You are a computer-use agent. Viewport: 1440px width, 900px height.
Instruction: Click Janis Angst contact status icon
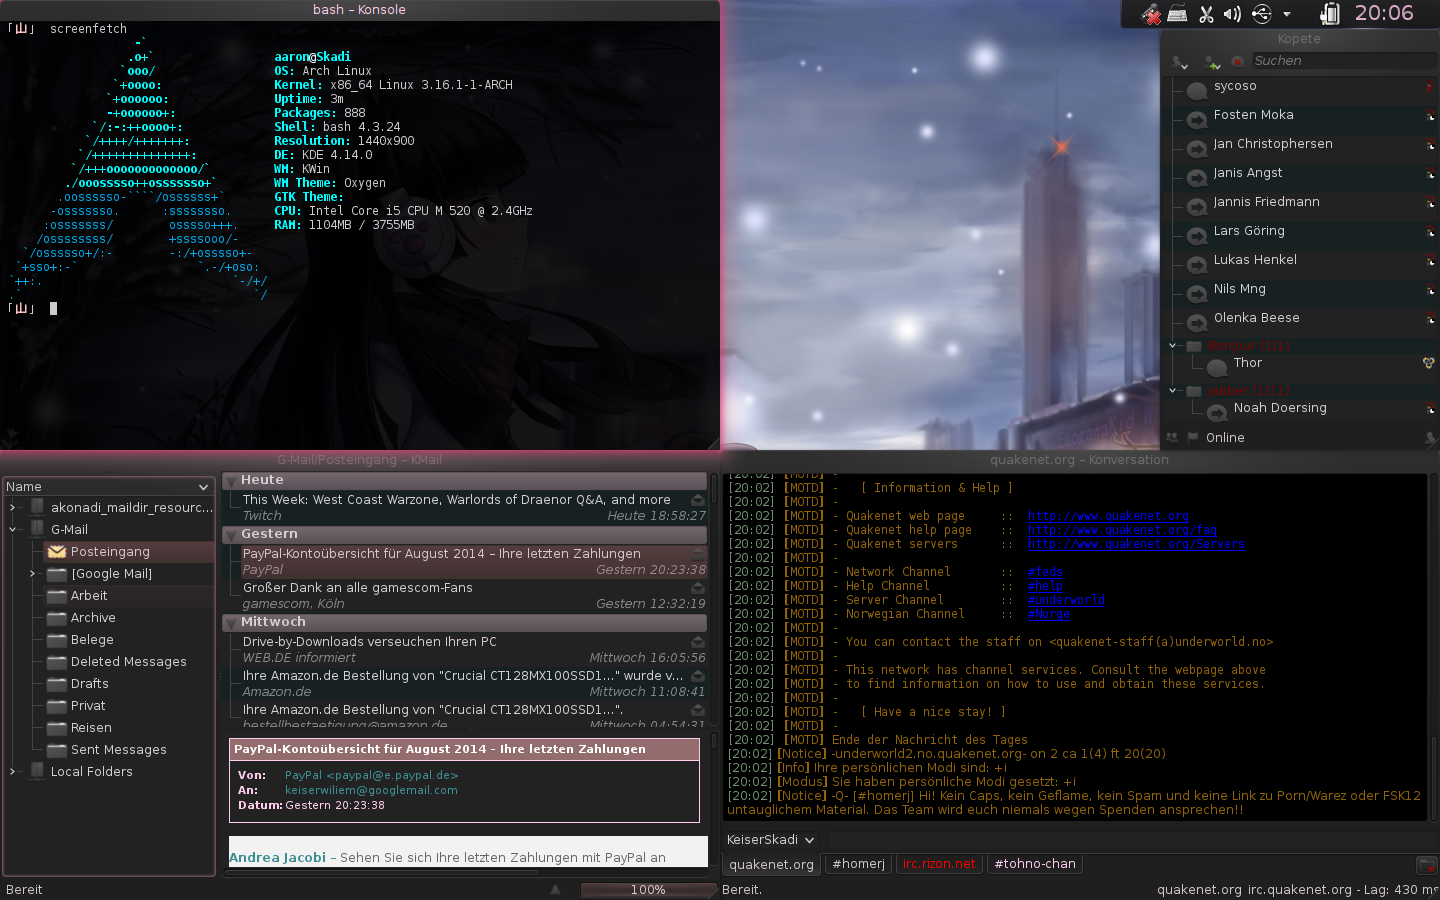(x=1196, y=178)
